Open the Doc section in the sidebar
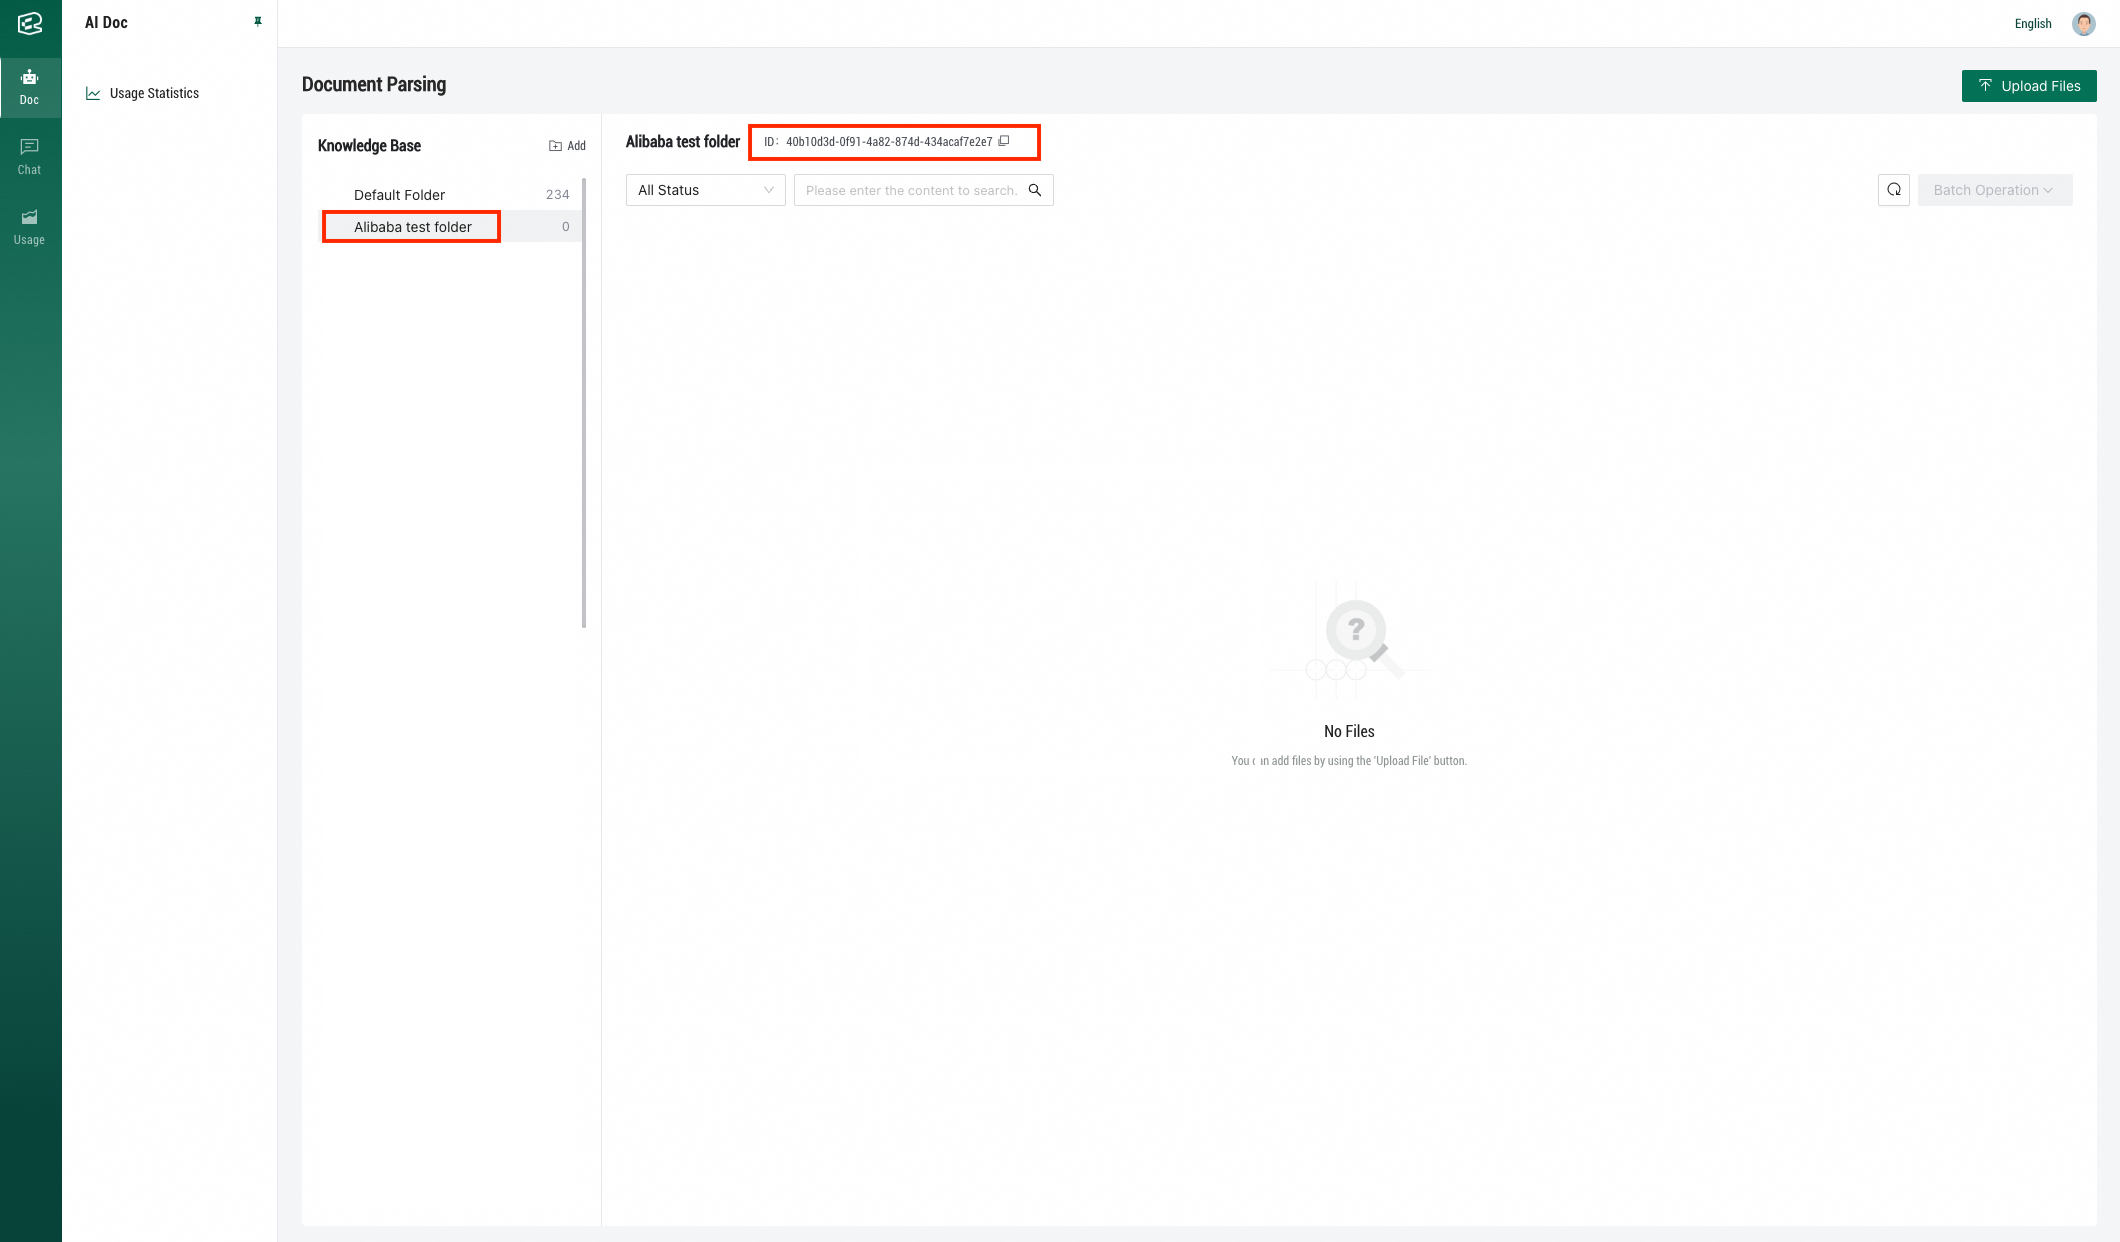This screenshot has height=1242, width=2120. click(x=30, y=87)
